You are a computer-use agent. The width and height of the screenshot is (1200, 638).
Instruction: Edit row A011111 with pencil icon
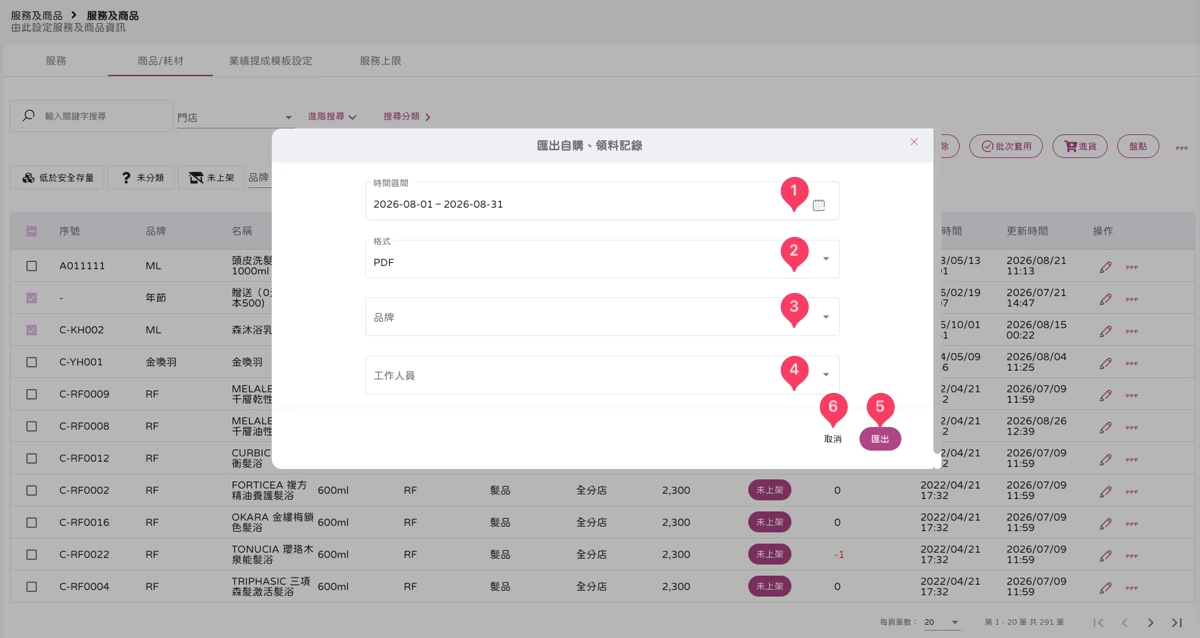(1105, 267)
